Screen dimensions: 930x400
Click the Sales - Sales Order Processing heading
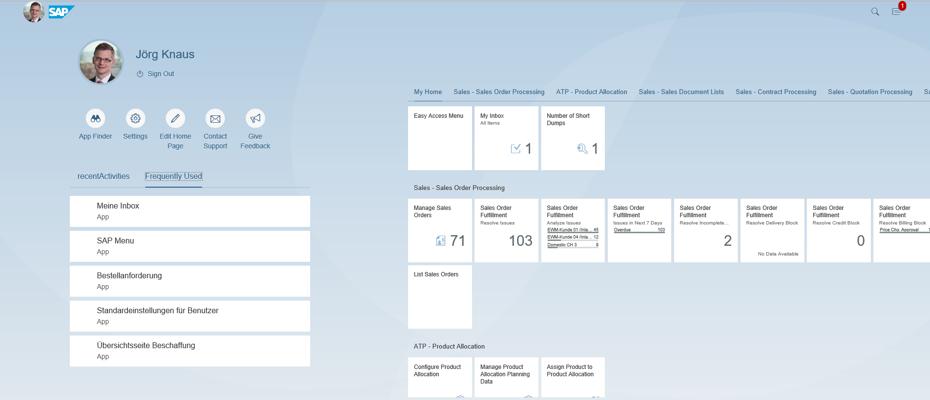(x=459, y=188)
